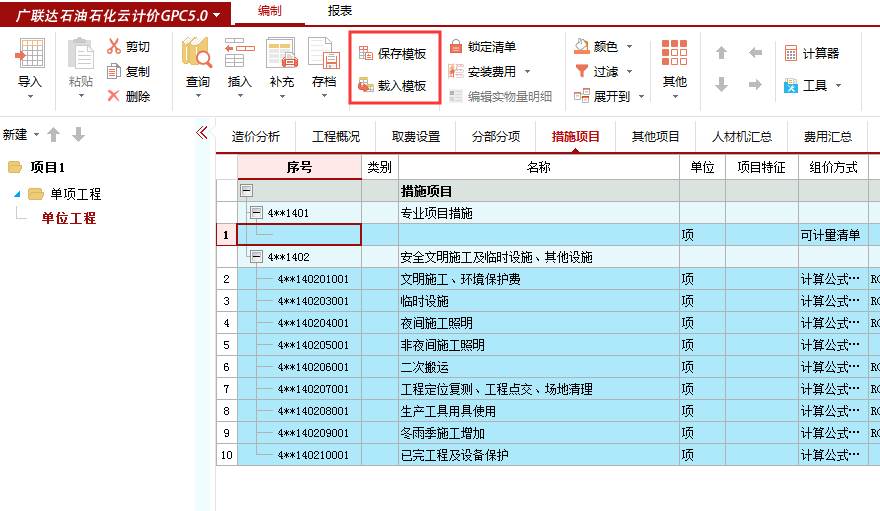
Task: Click the empty 序号 cell in row 1
Action: [299, 234]
